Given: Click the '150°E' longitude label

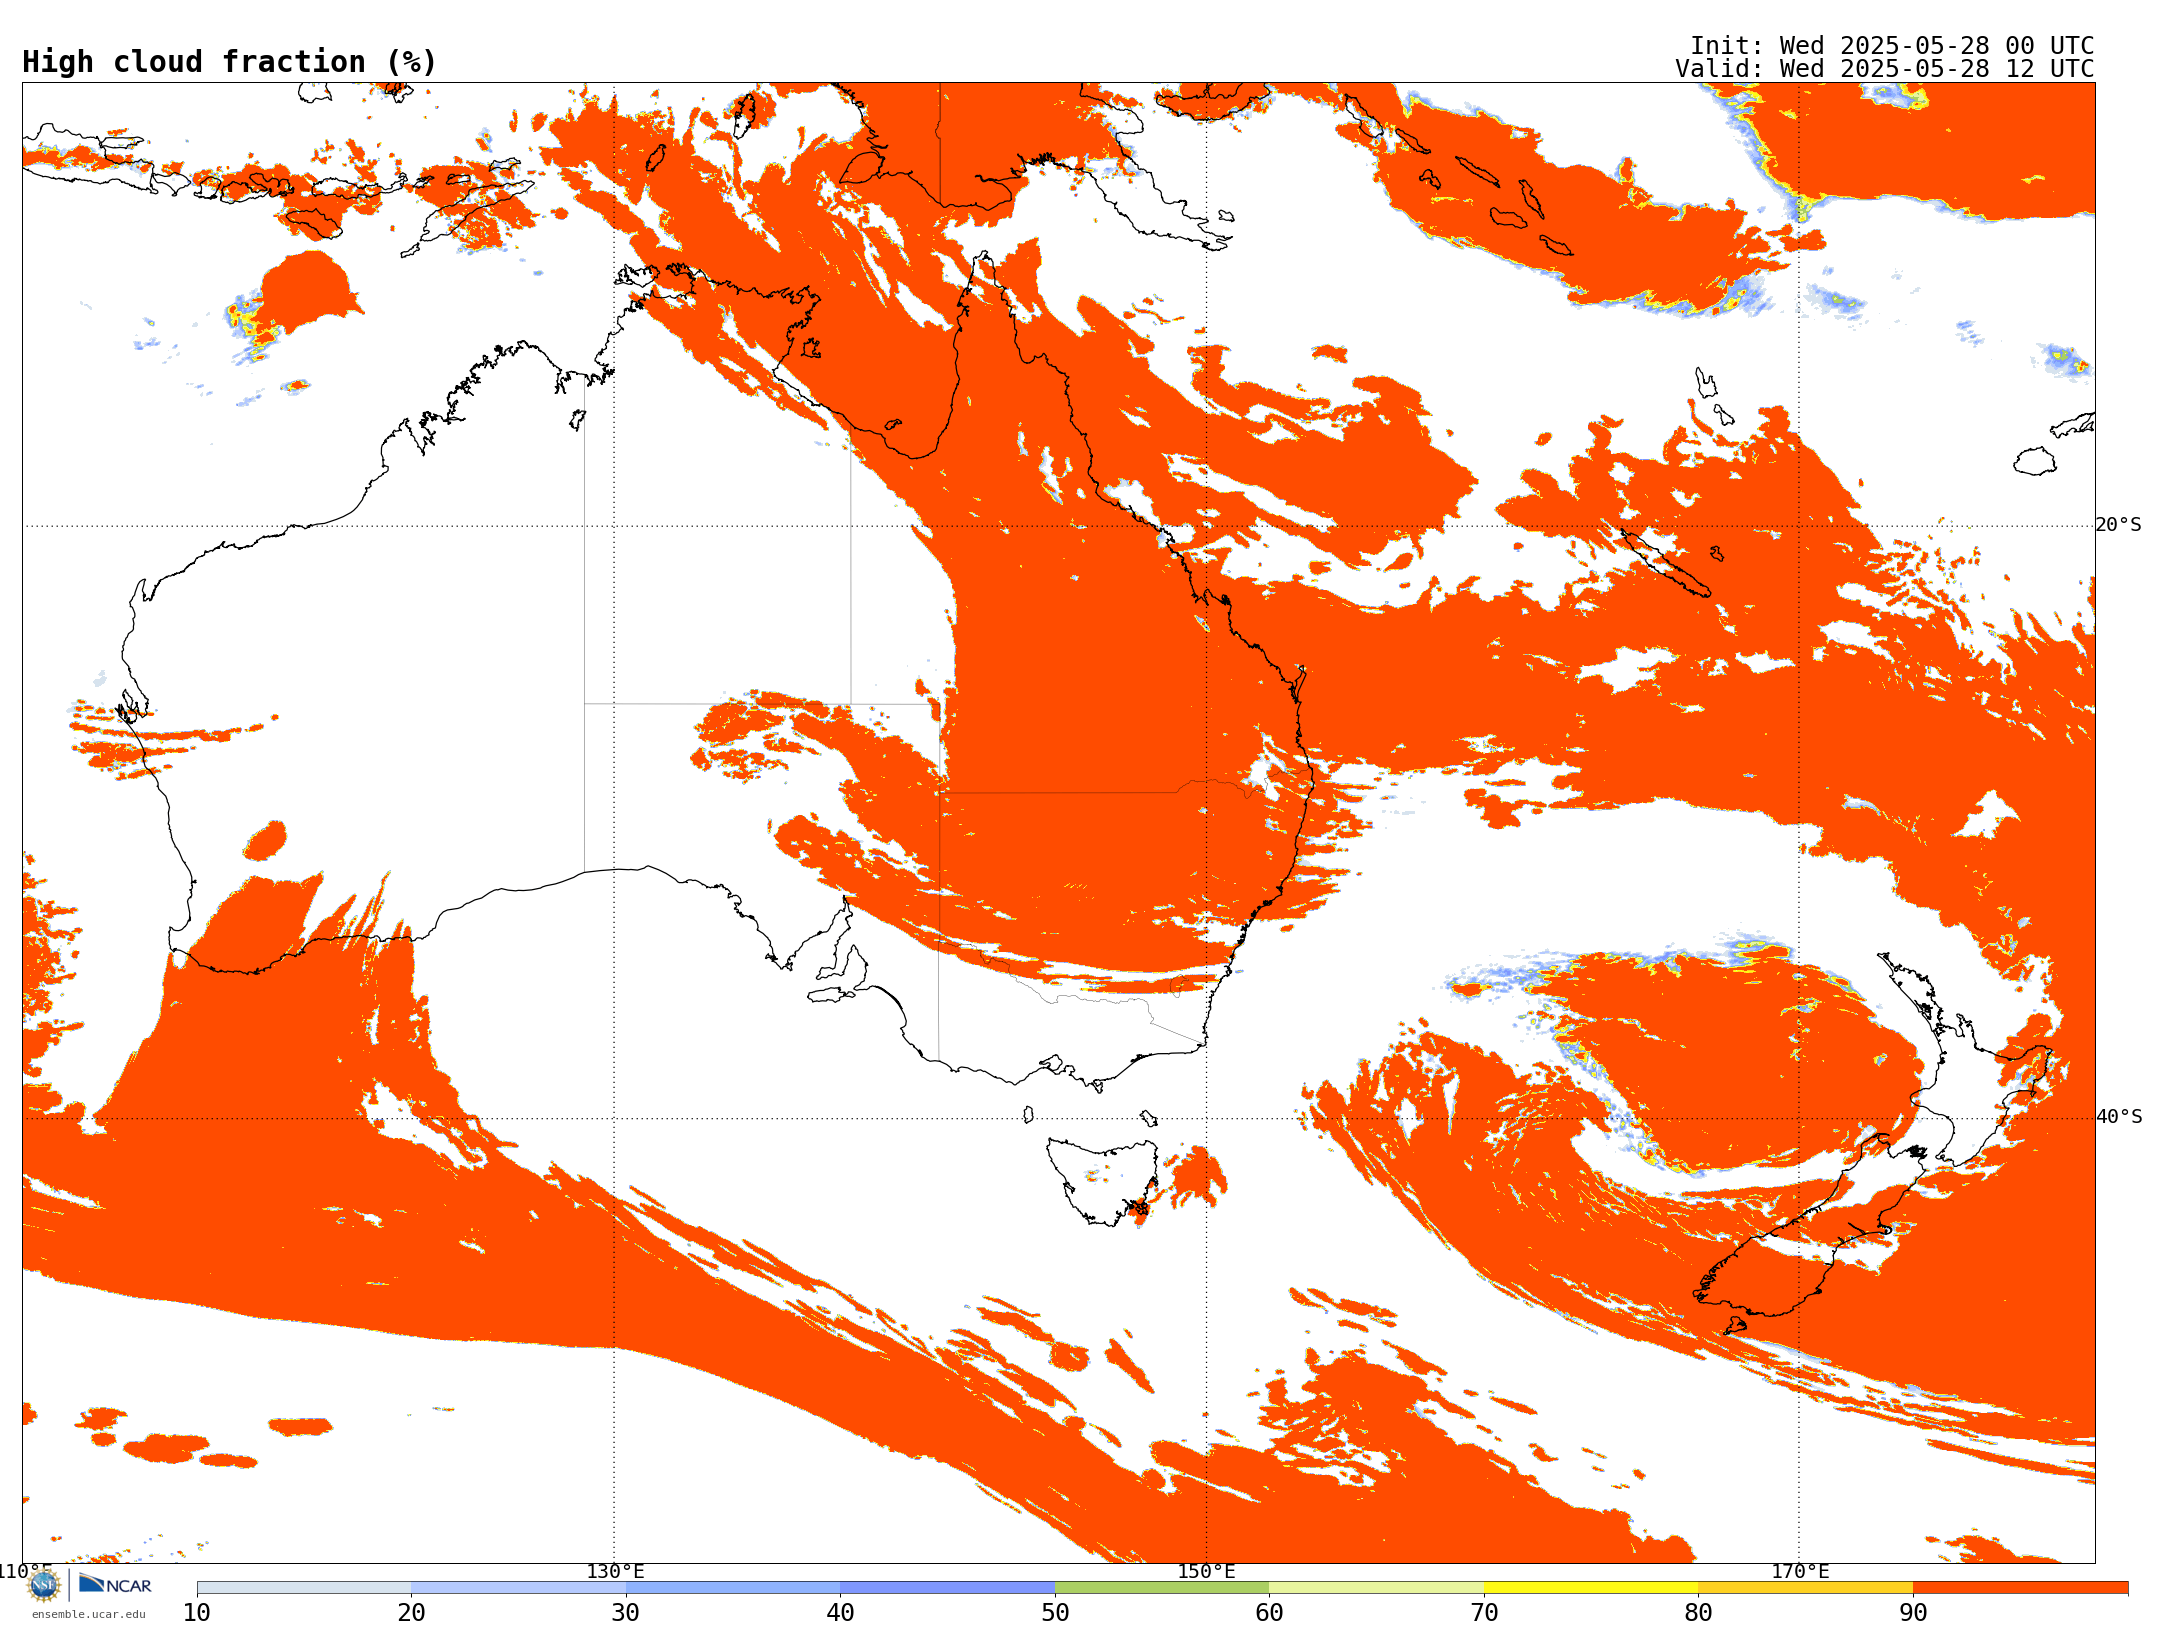Looking at the screenshot, I should (x=1206, y=1571).
